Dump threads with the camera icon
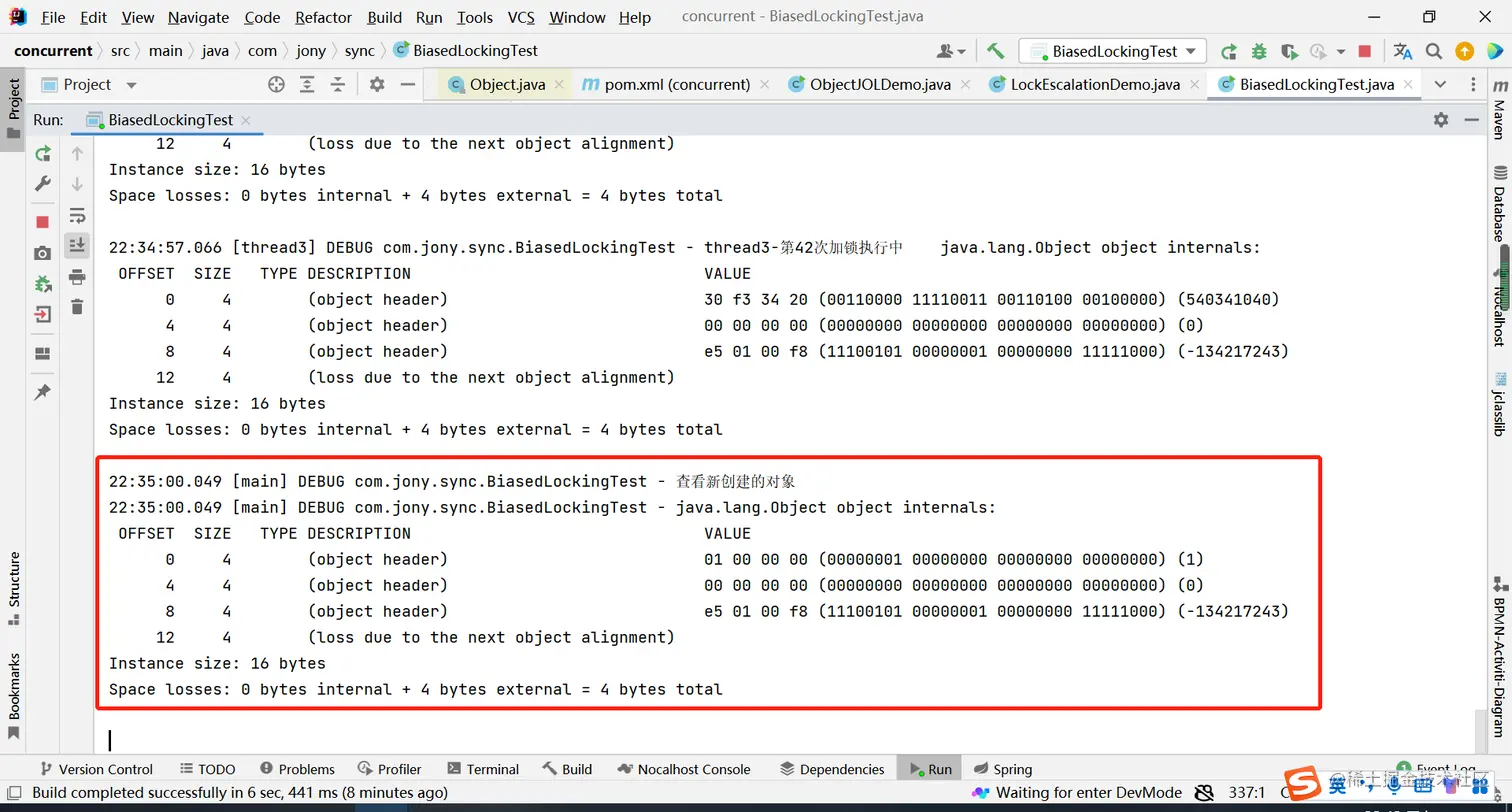Viewport: 1512px width, 812px height. tap(43, 254)
